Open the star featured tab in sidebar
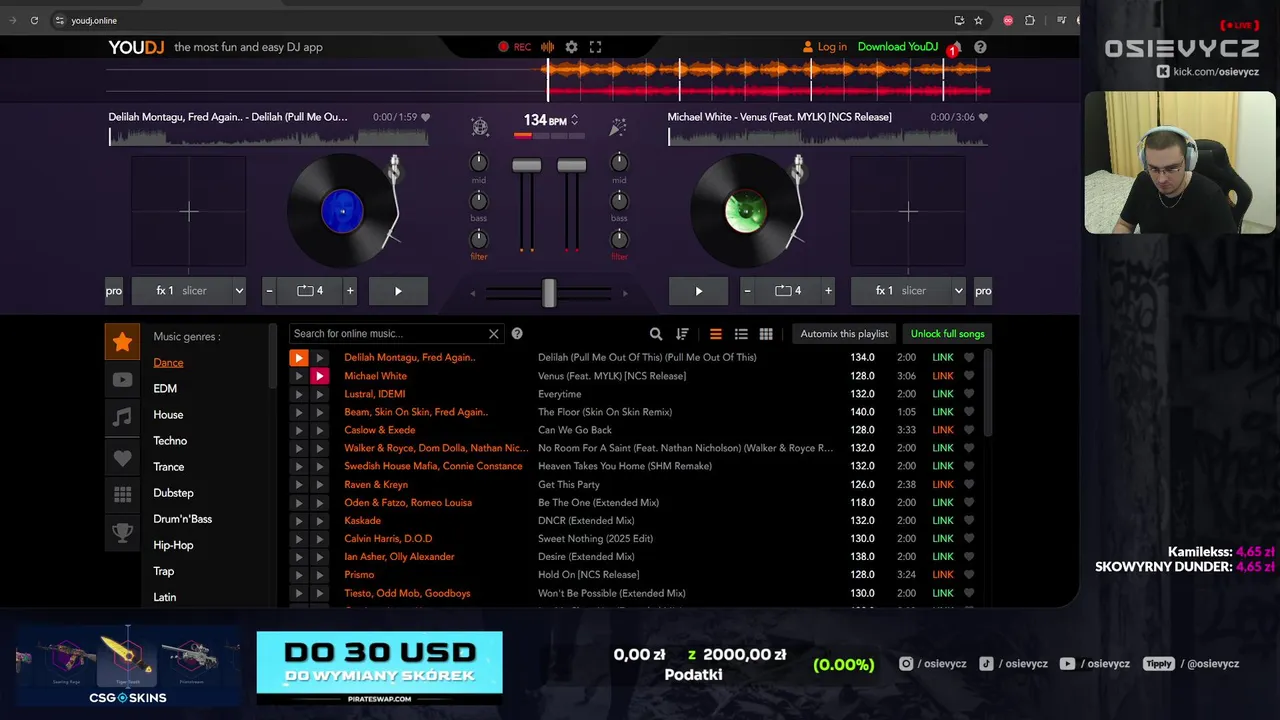Viewport: 1280px width, 720px height. coord(122,342)
